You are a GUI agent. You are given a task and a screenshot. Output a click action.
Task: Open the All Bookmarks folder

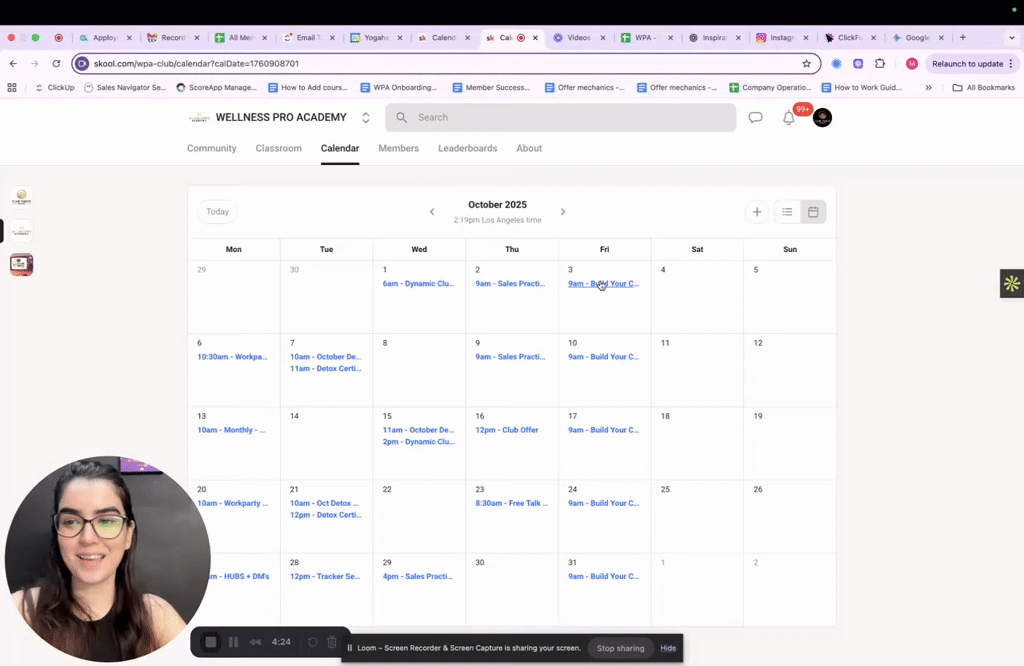click(984, 87)
